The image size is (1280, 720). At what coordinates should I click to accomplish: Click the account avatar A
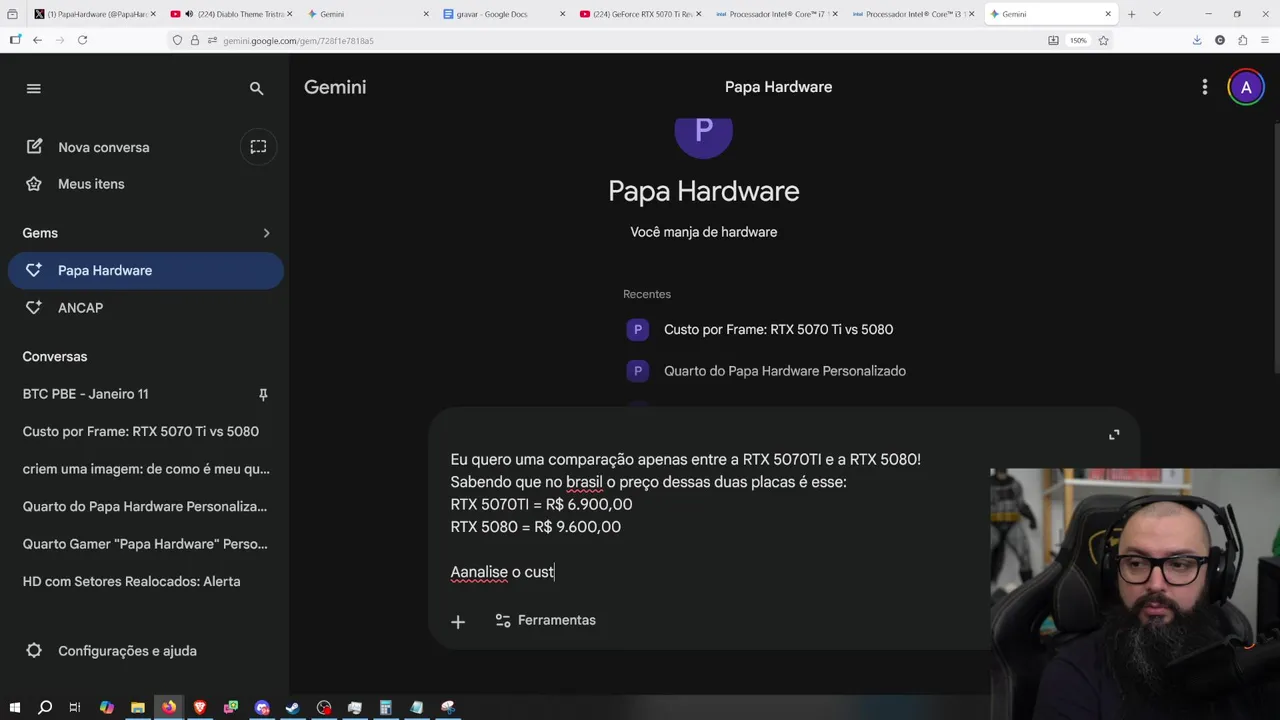(1246, 87)
